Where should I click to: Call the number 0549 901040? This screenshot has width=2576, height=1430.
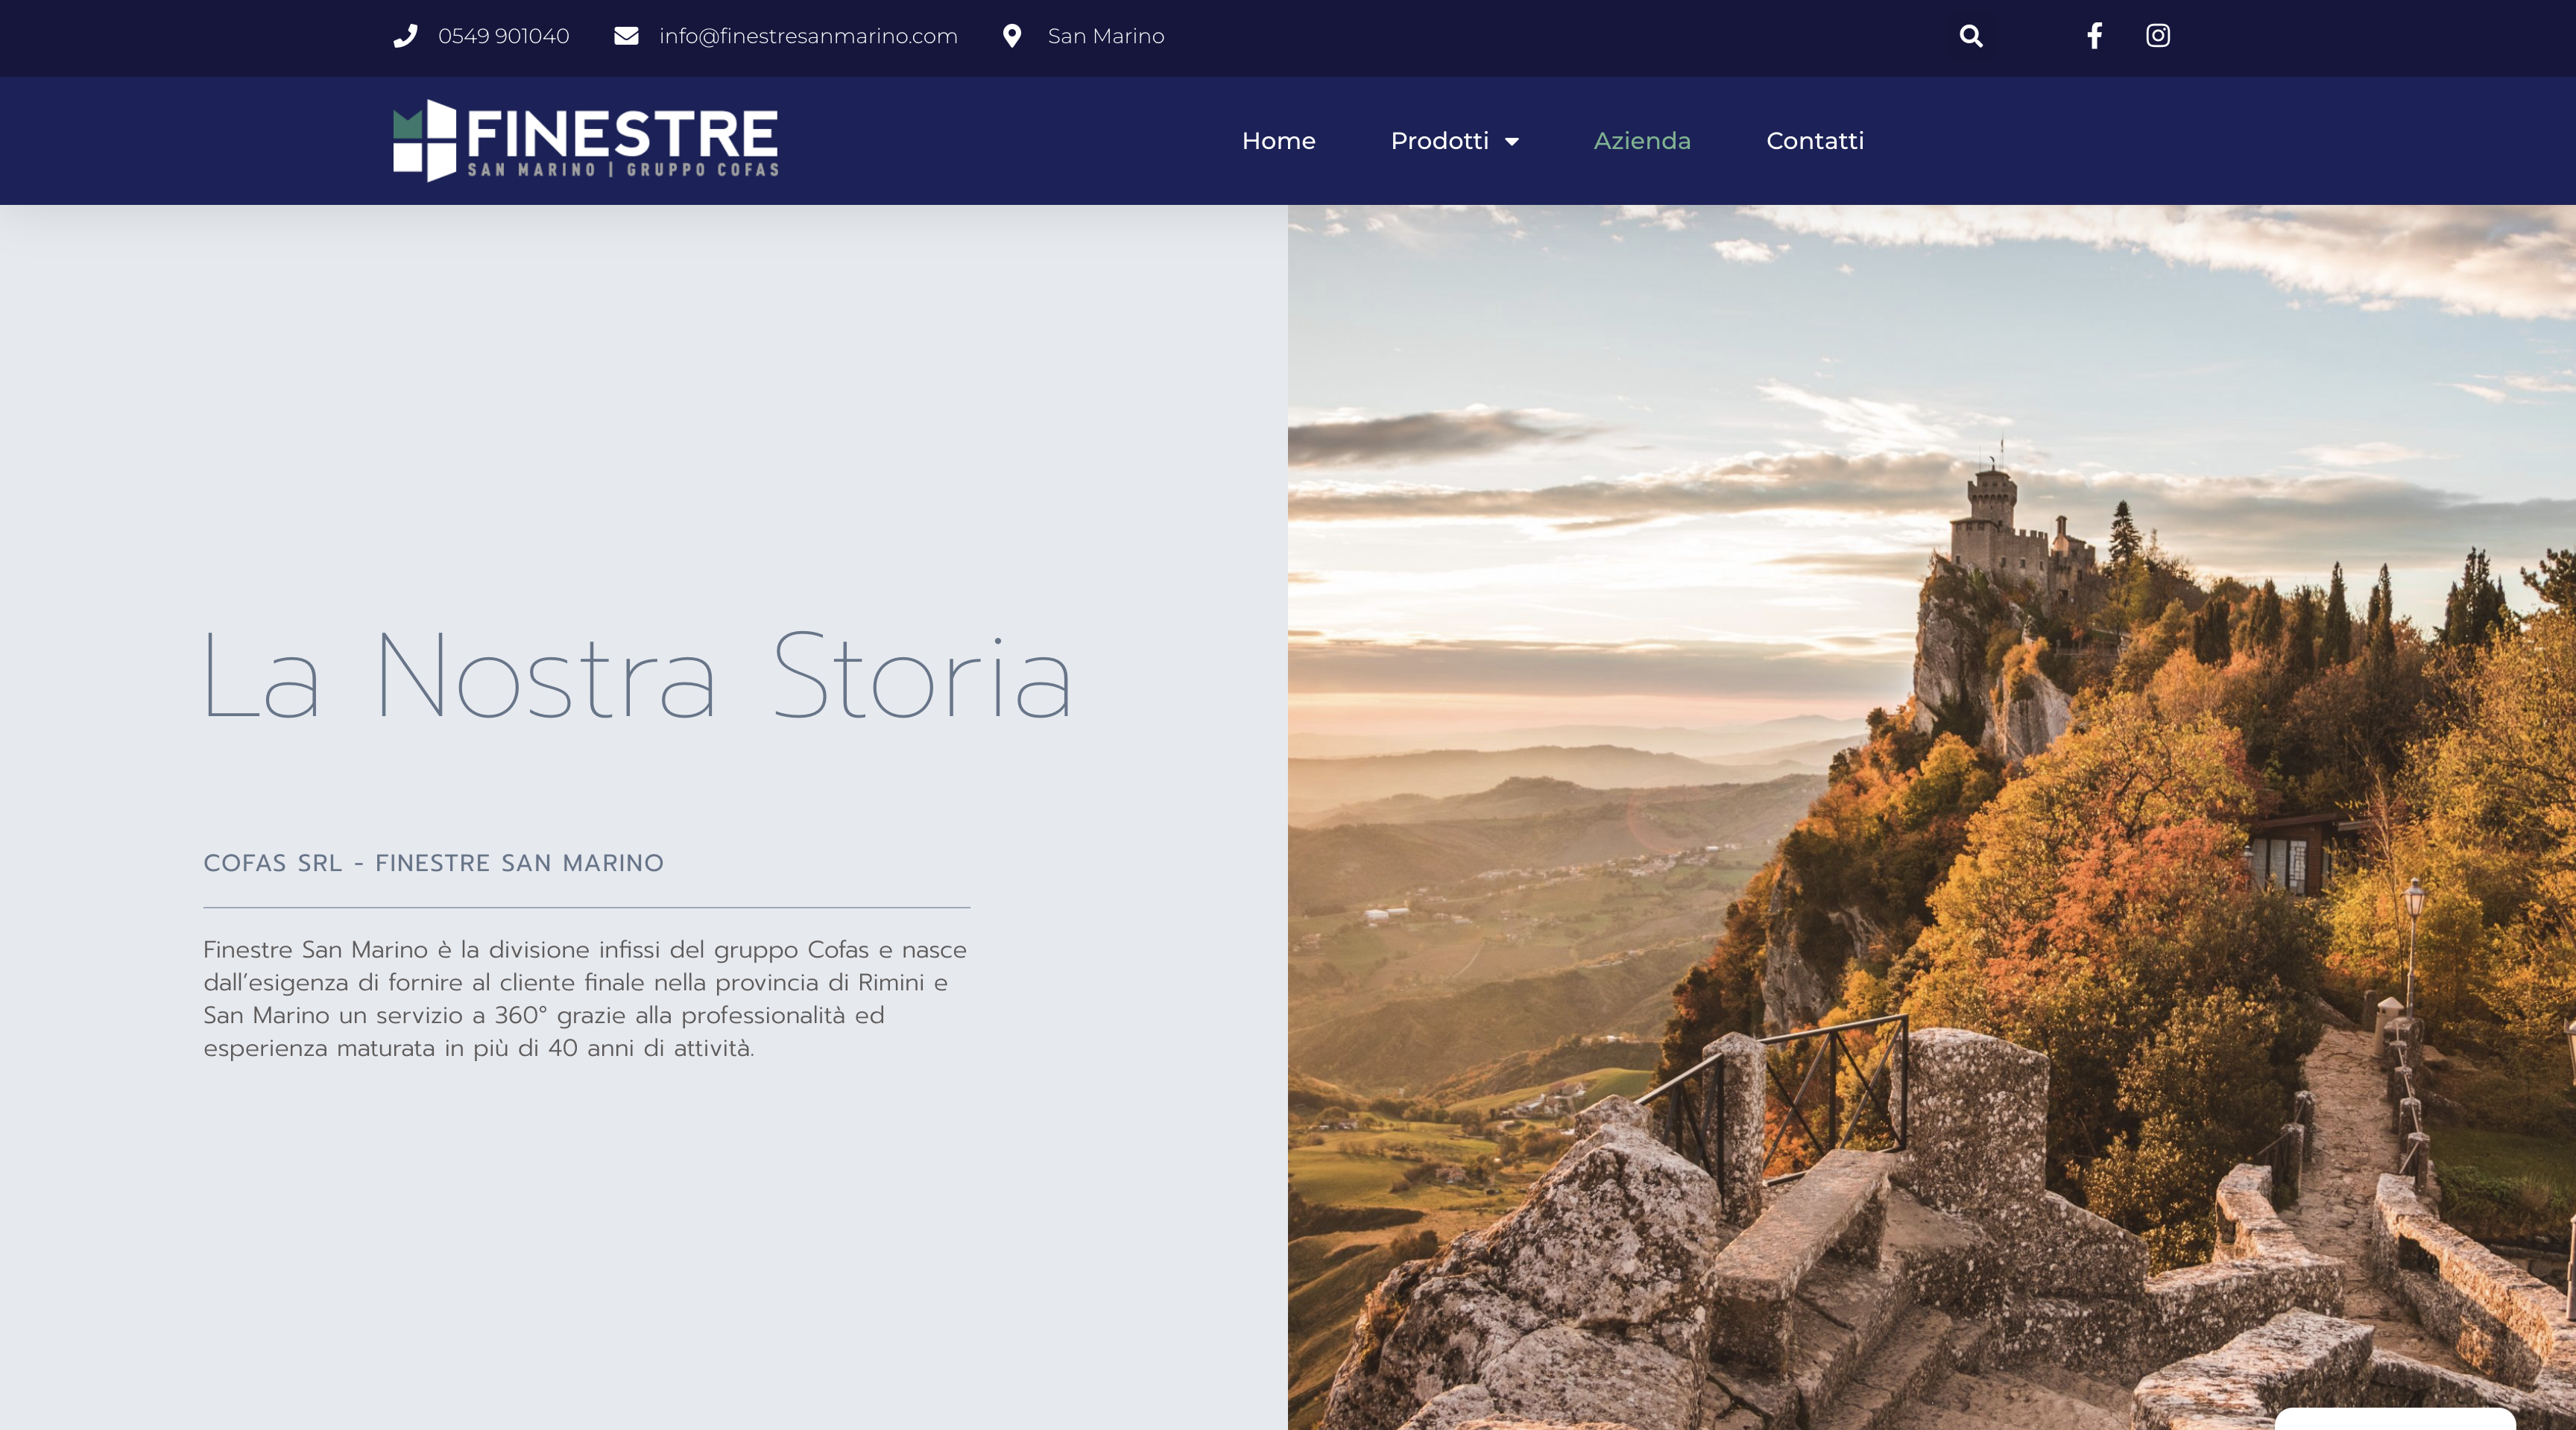504,36
